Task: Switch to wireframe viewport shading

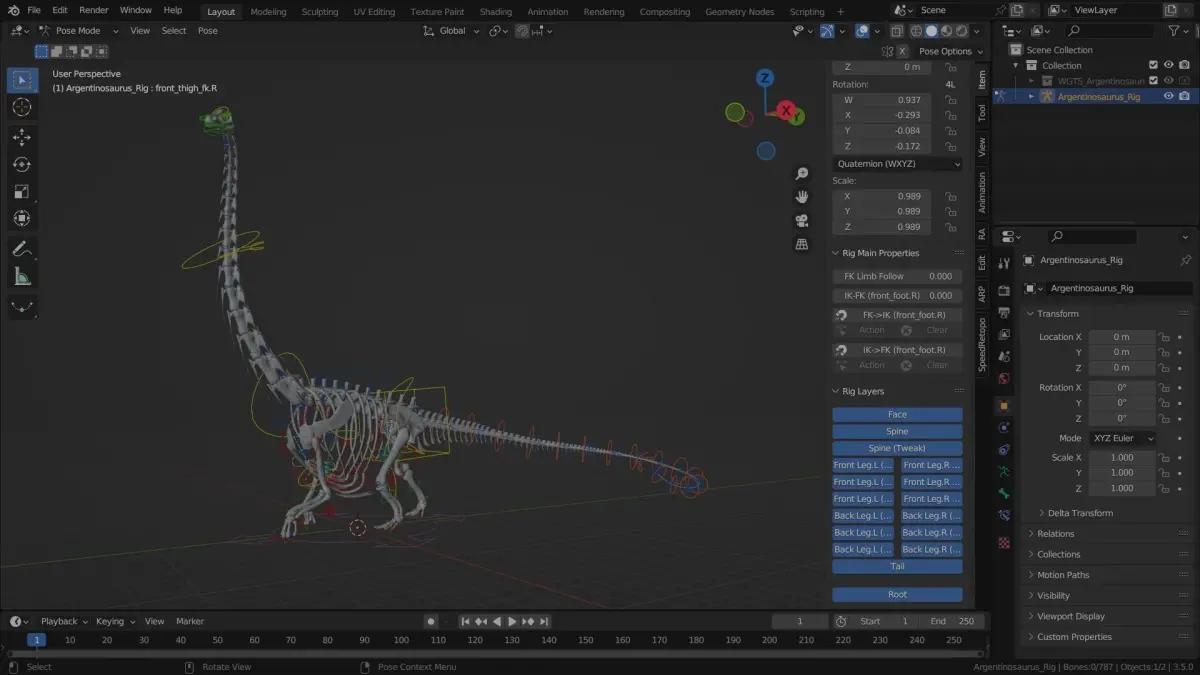Action: (916, 31)
